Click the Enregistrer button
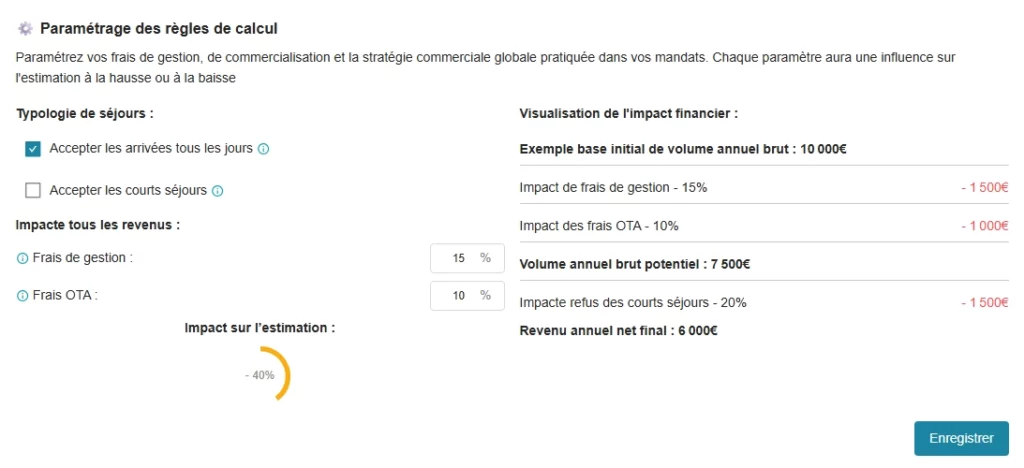The image size is (1024, 468). tap(961, 439)
